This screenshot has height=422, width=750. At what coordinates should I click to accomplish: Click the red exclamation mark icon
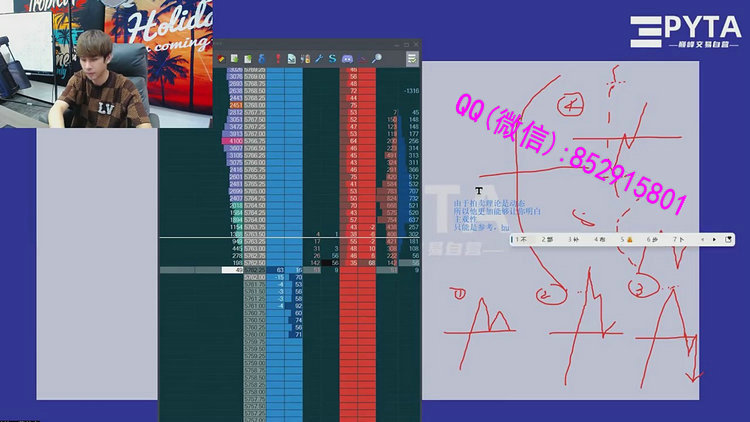point(277,59)
